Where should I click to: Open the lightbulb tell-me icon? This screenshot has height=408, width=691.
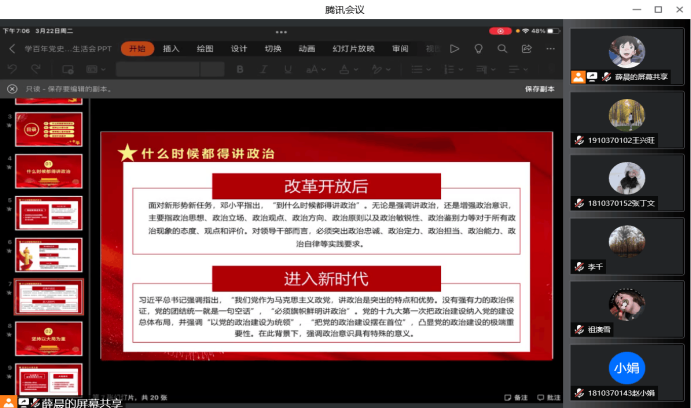[478, 48]
